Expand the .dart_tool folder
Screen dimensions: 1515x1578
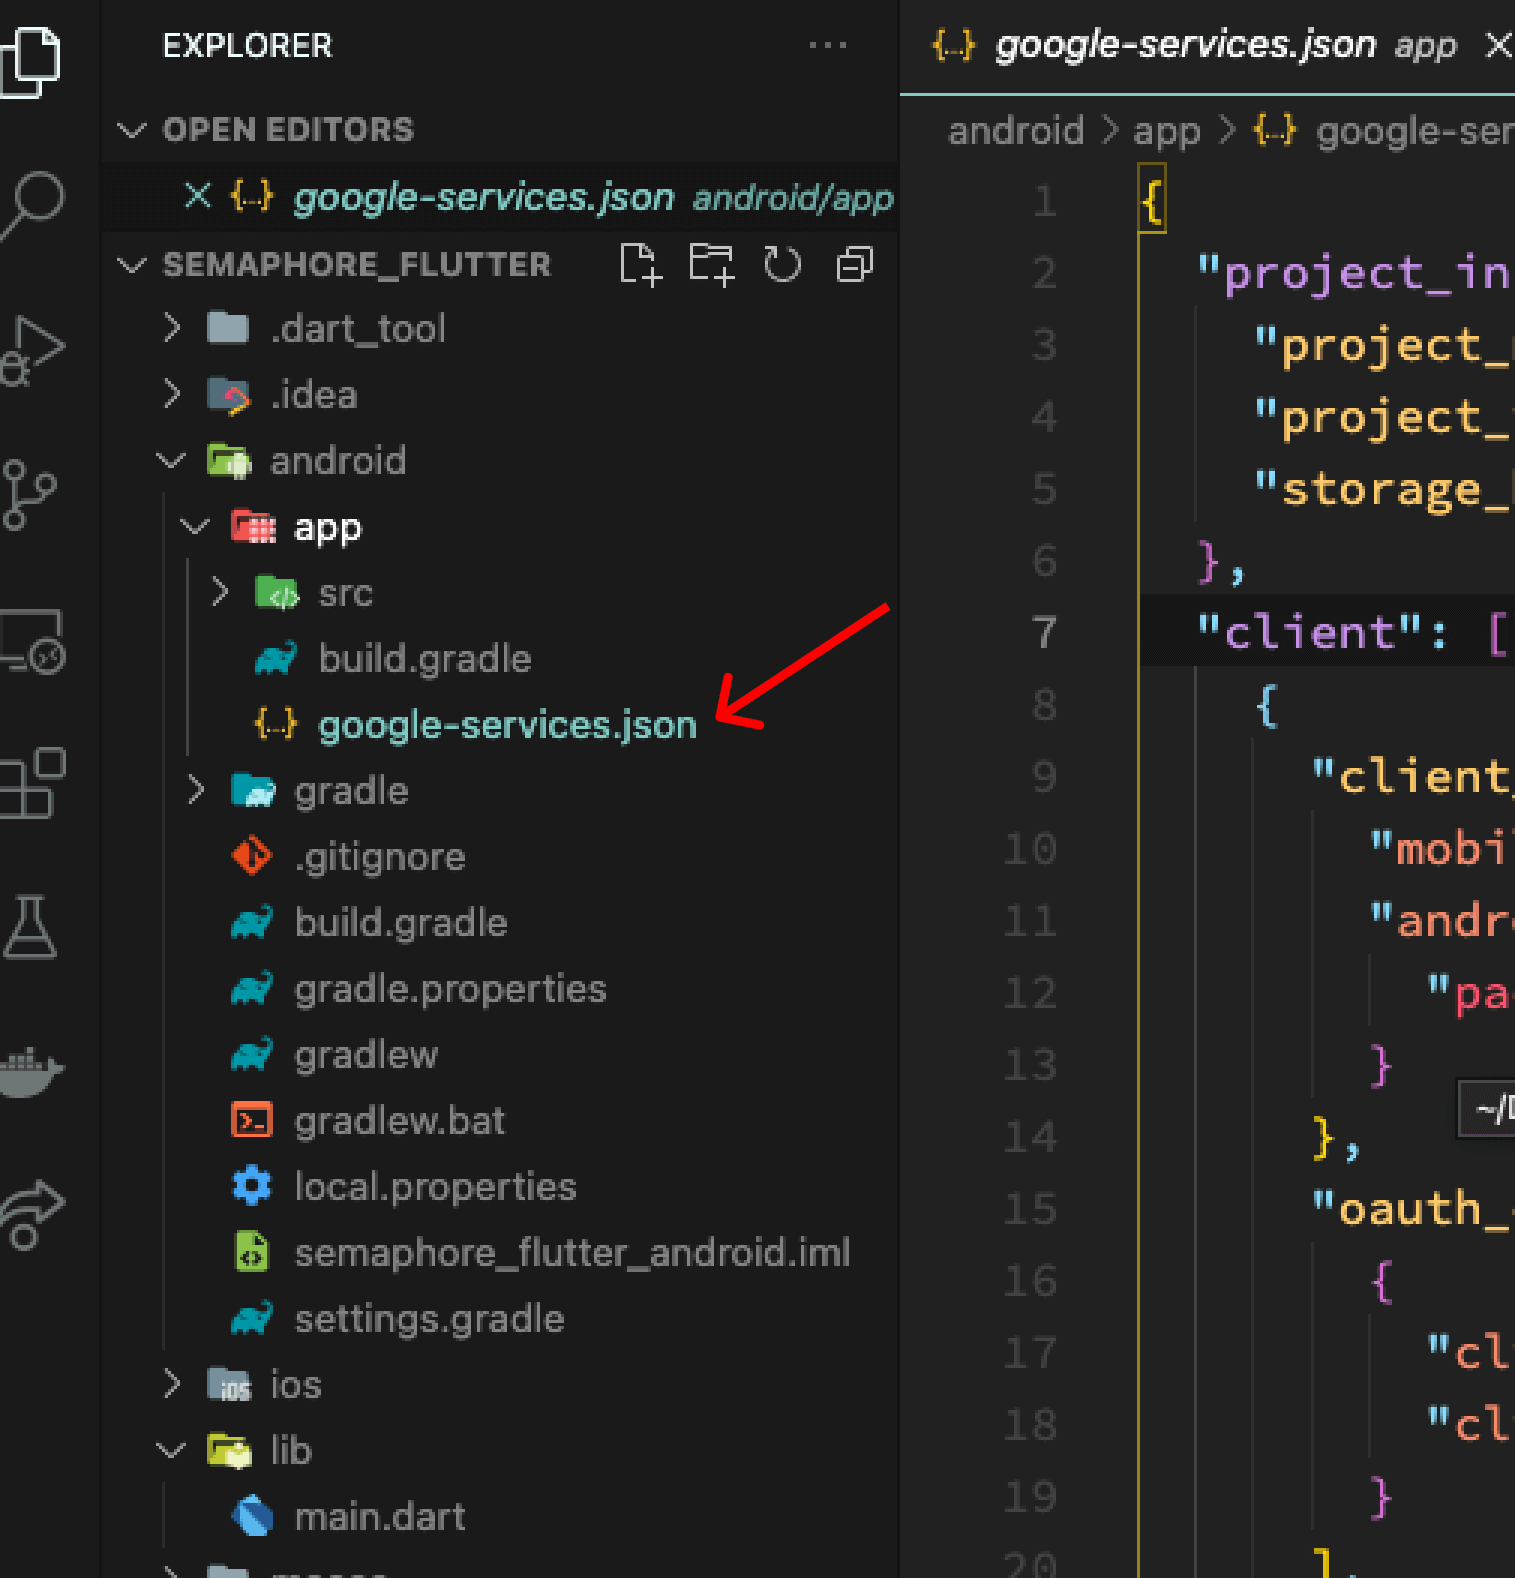[172, 328]
